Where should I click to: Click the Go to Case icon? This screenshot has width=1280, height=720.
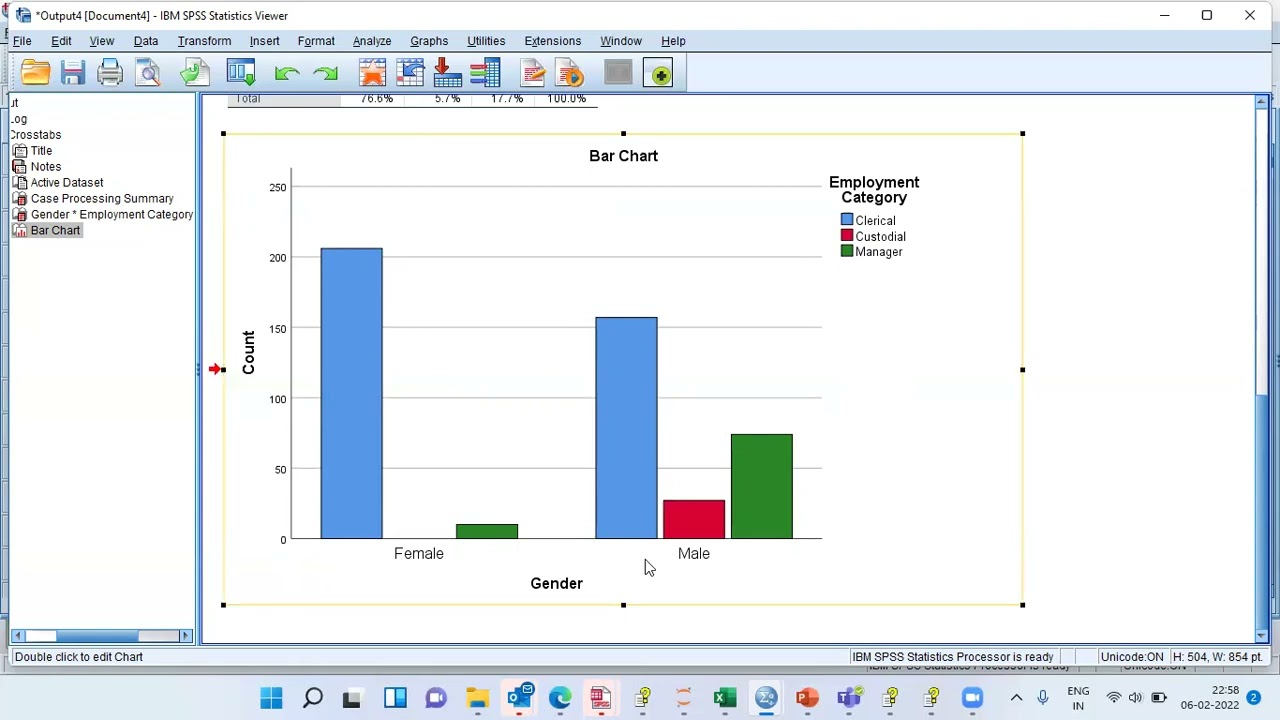coord(410,73)
